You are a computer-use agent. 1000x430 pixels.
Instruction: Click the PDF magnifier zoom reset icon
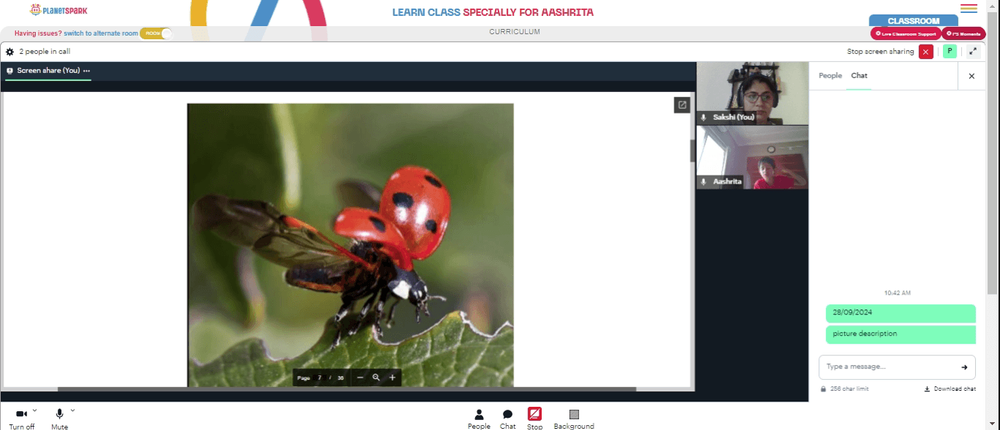[376, 378]
